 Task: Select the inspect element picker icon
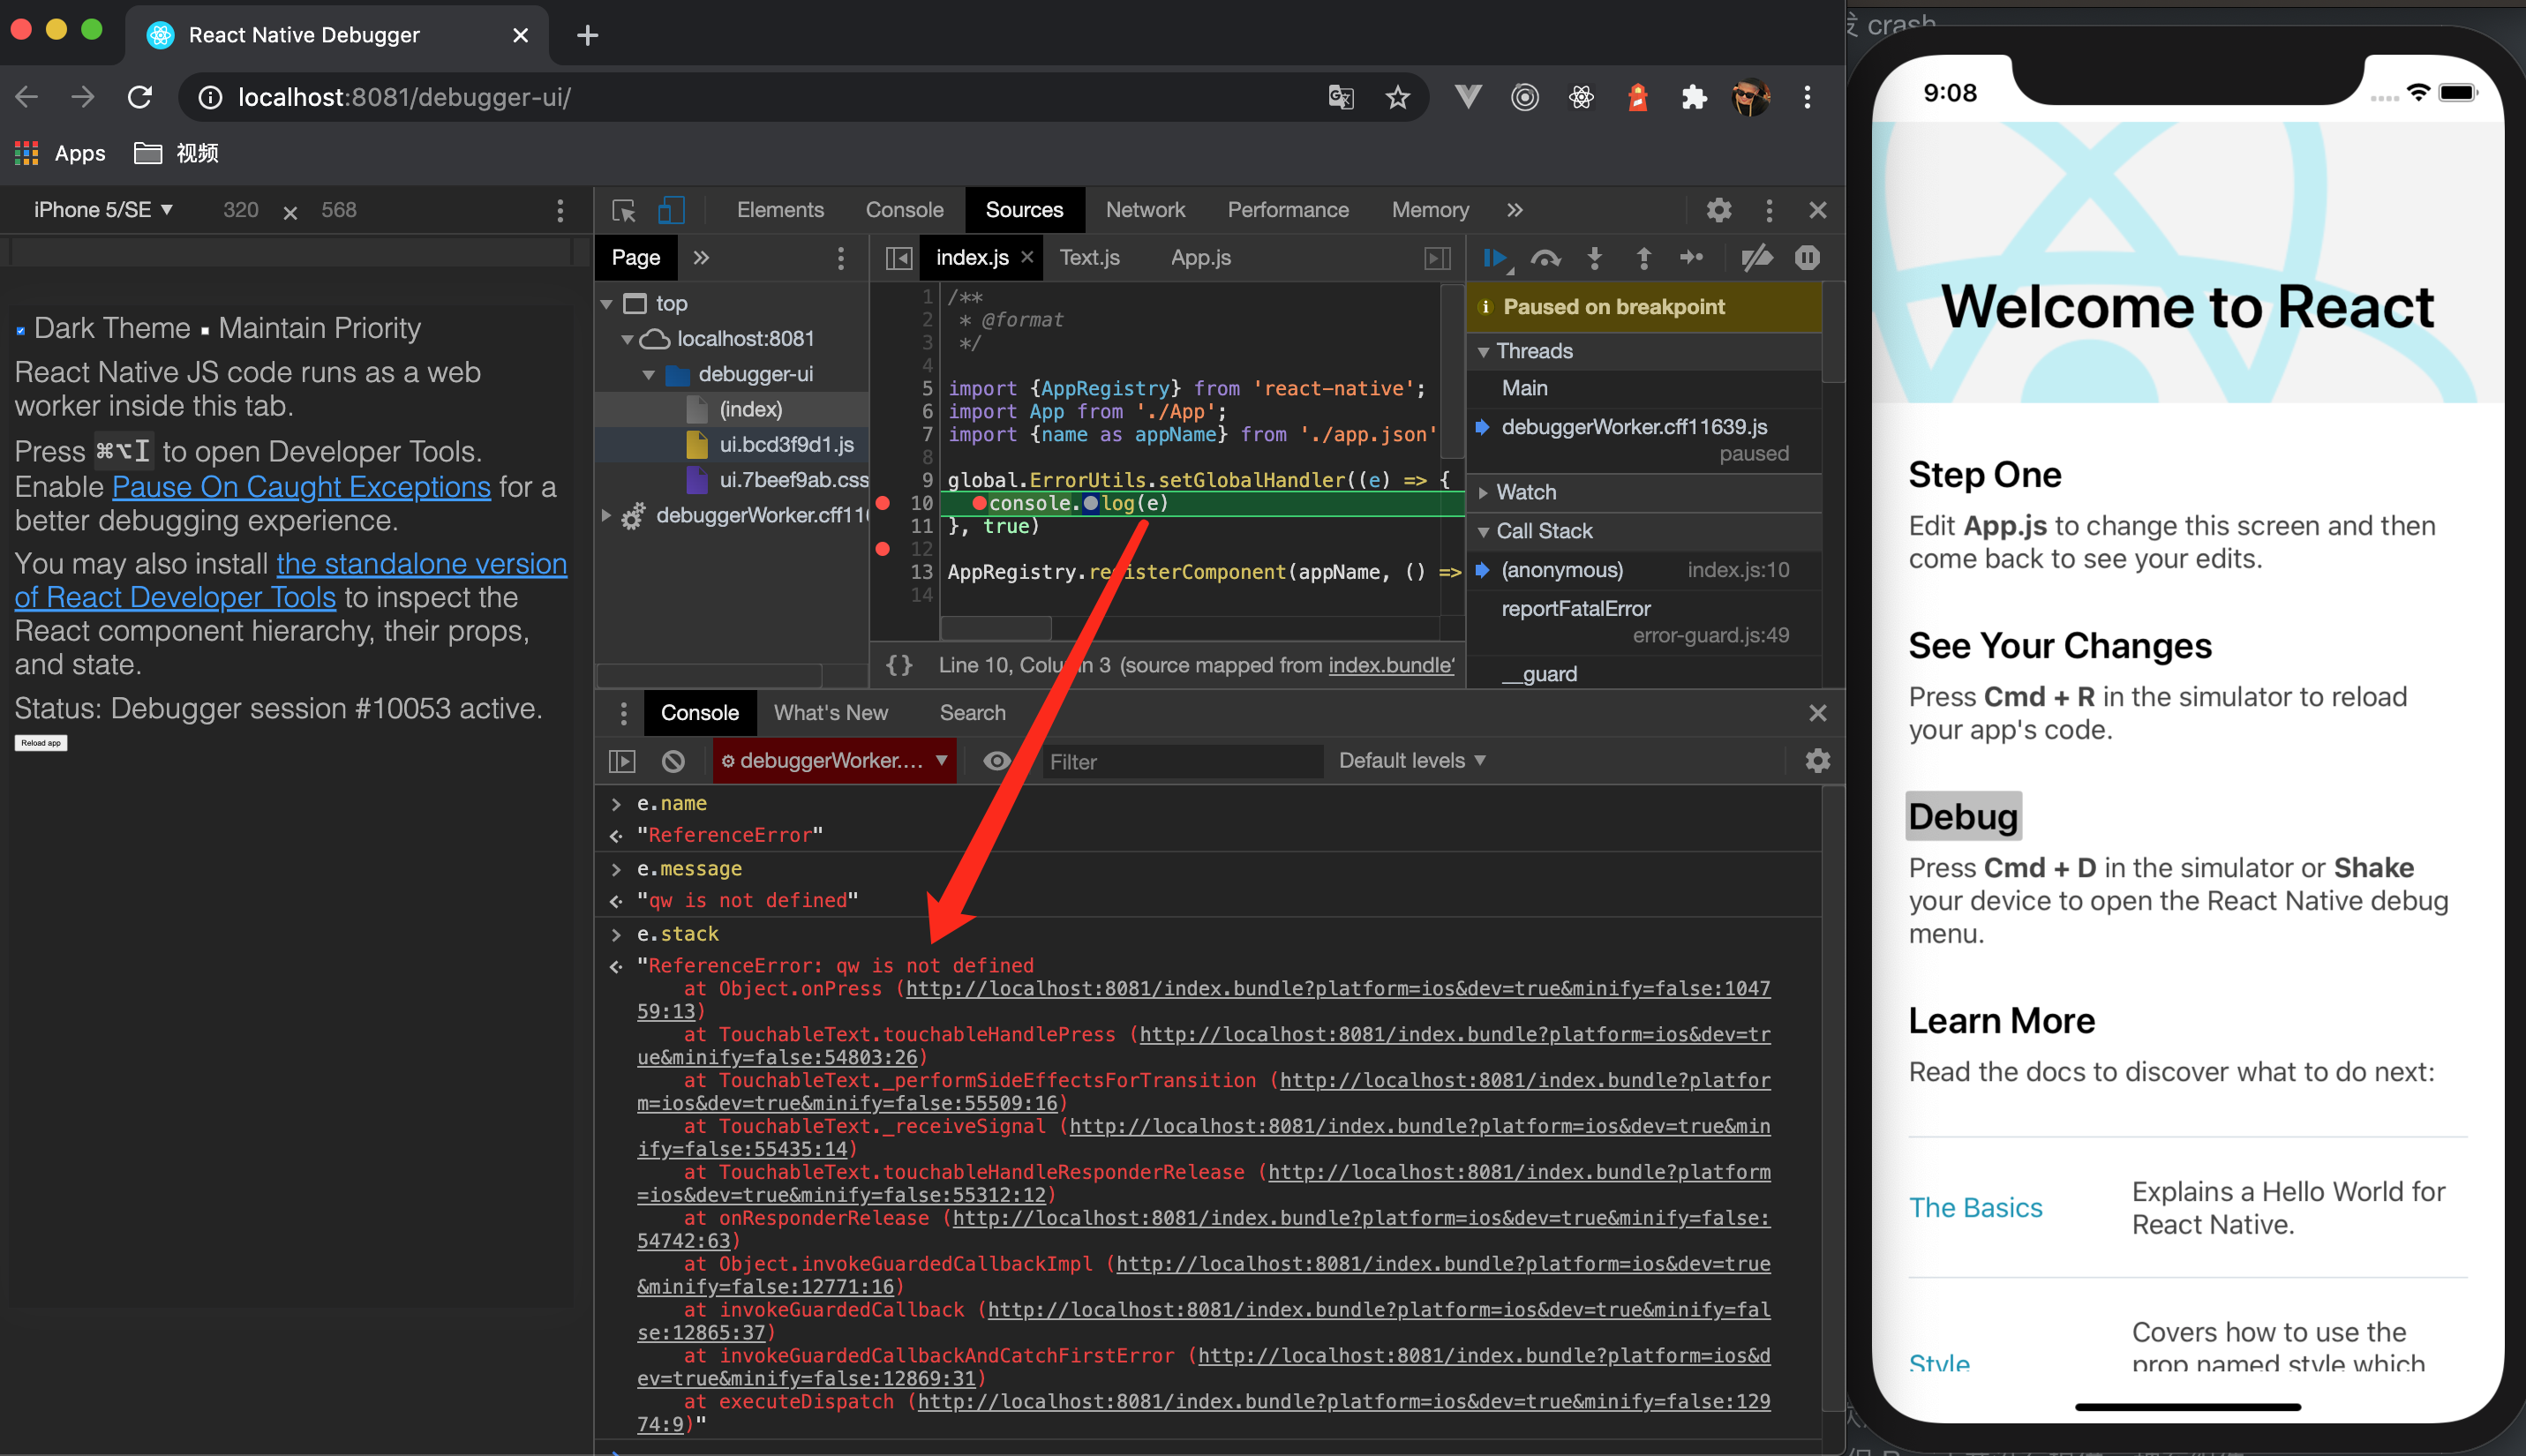click(x=624, y=210)
